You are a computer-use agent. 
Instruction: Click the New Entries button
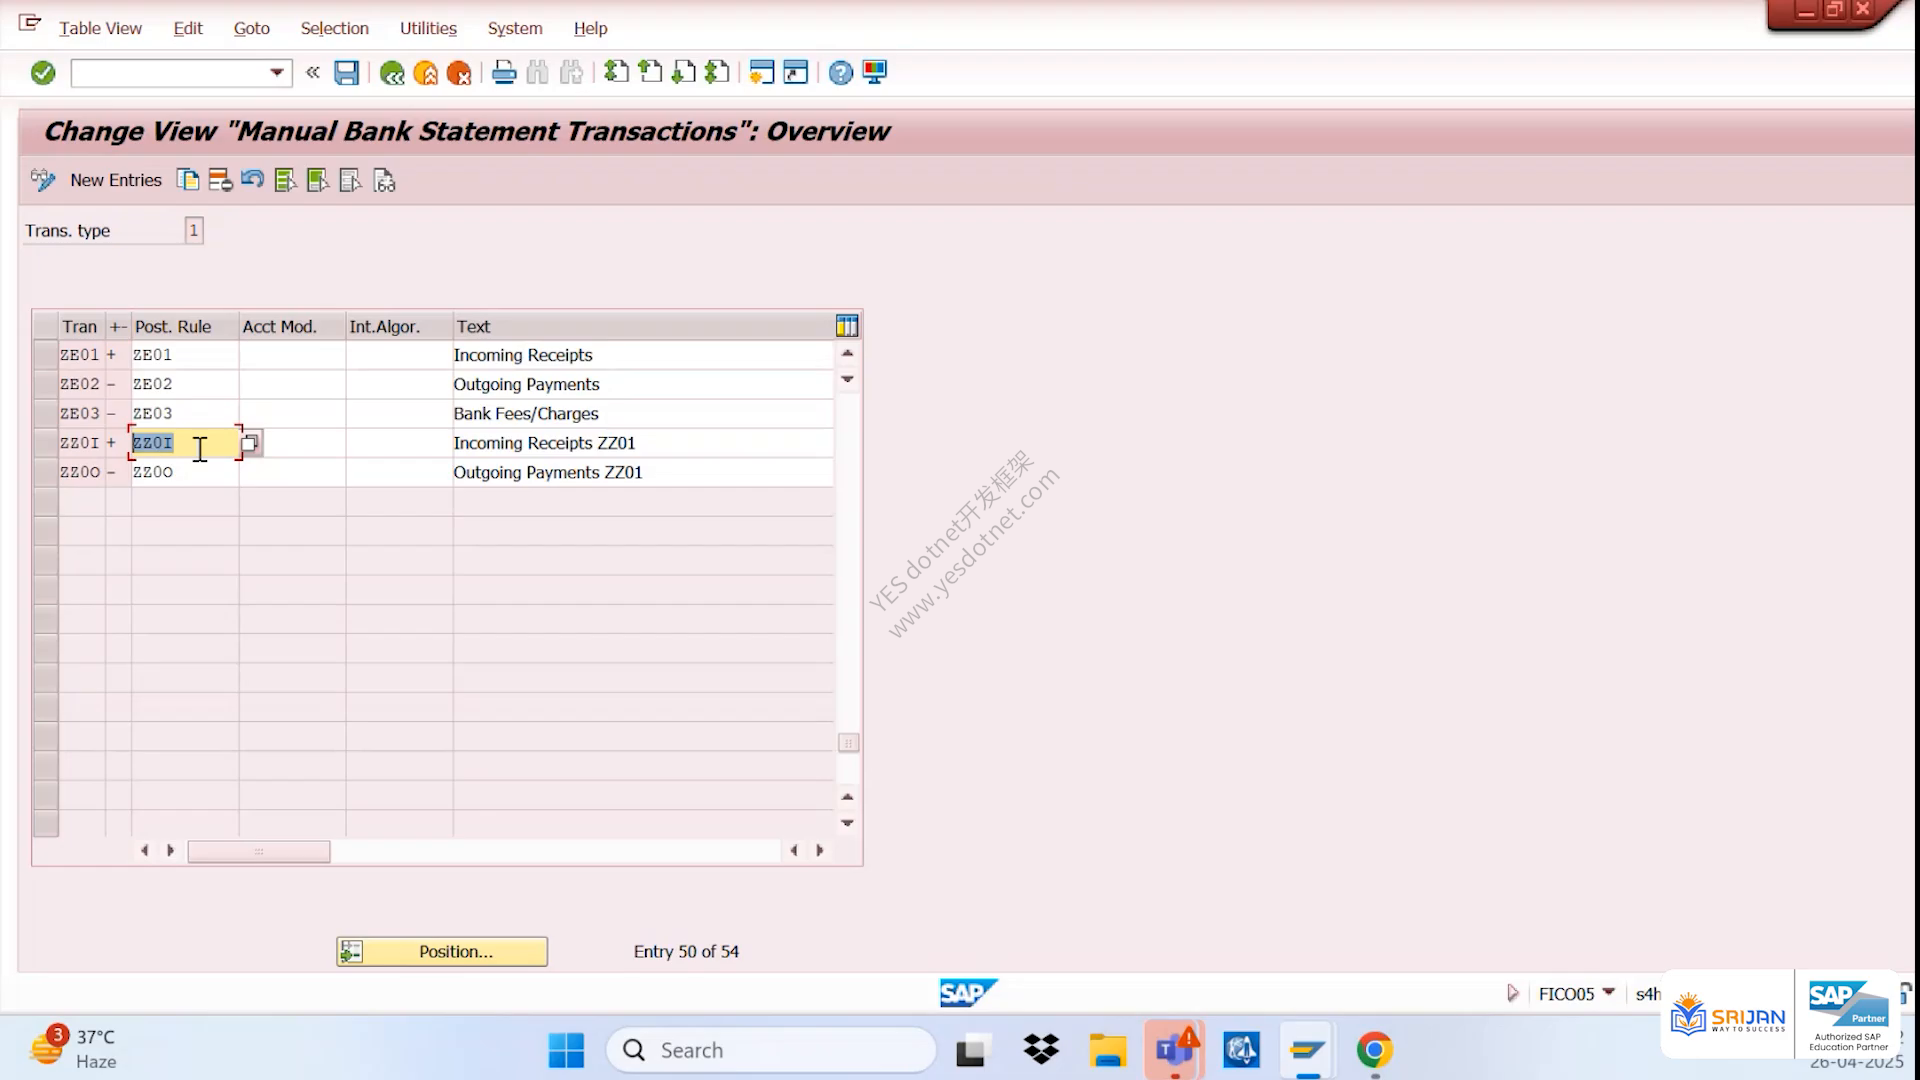click(x=115, y=180)
